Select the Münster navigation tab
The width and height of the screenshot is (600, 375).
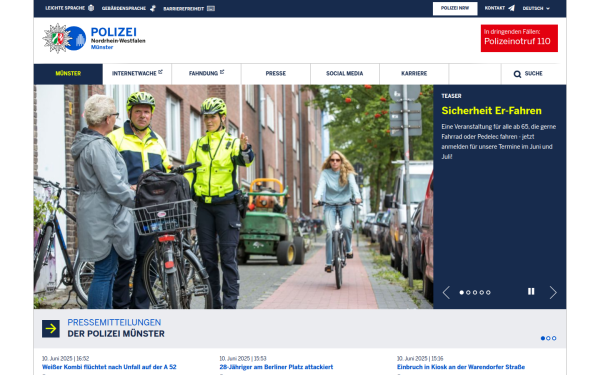pos(68,73)
